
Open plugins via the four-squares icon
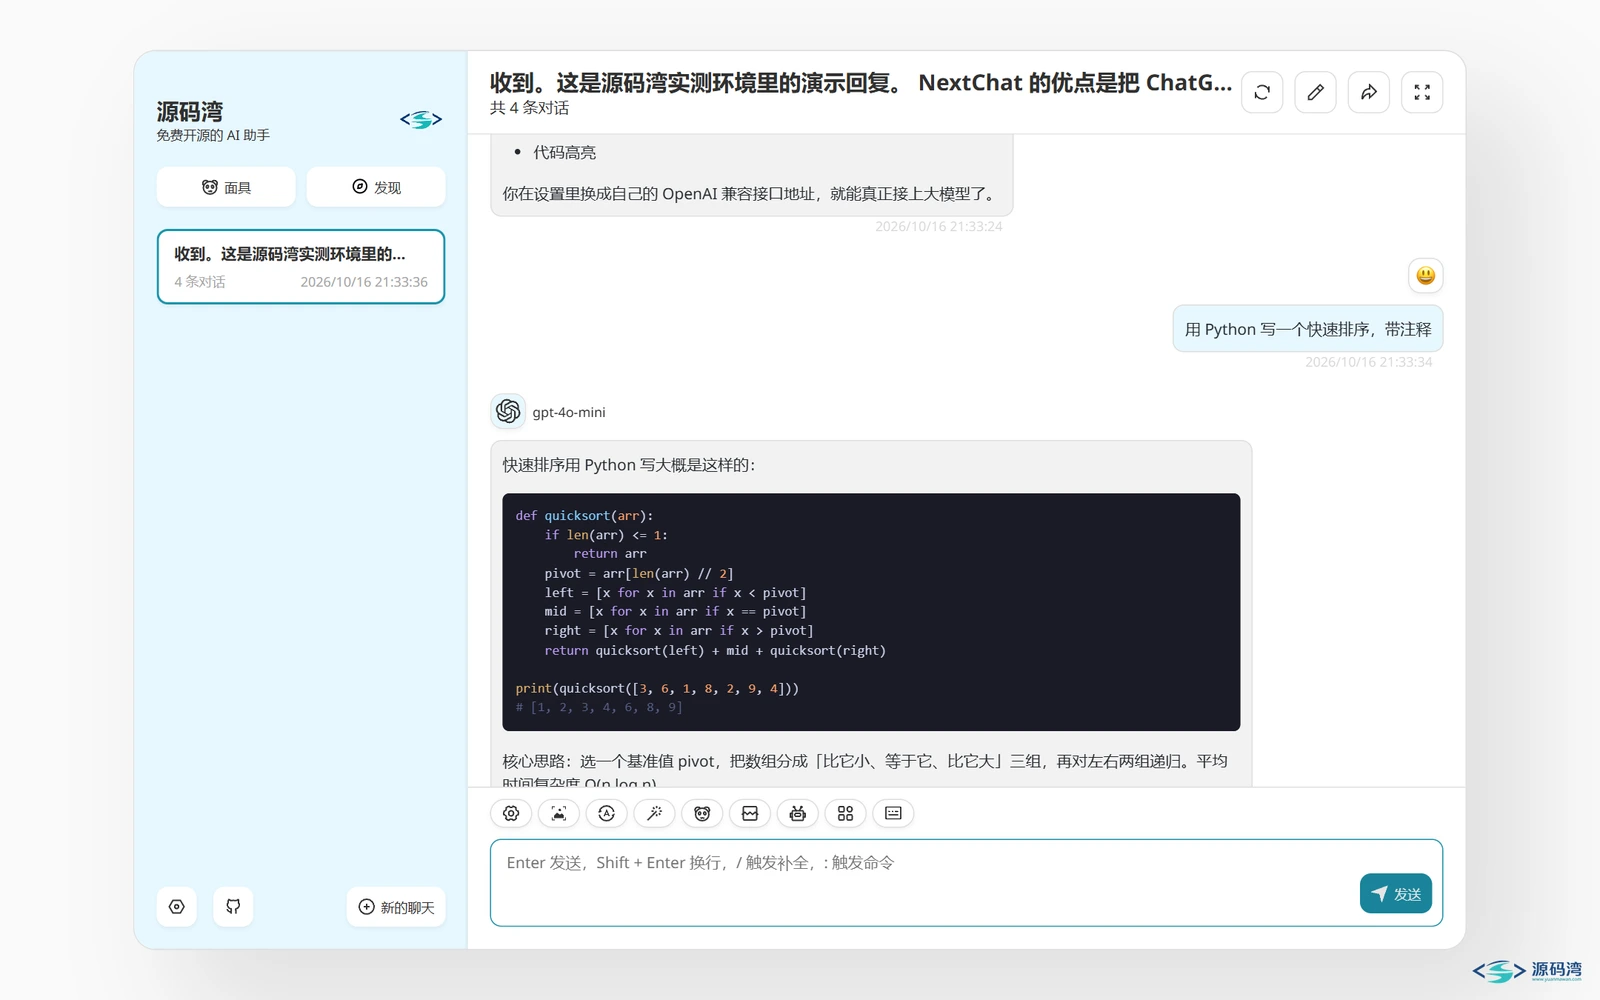pyautogui.click(x=846, y=813)
